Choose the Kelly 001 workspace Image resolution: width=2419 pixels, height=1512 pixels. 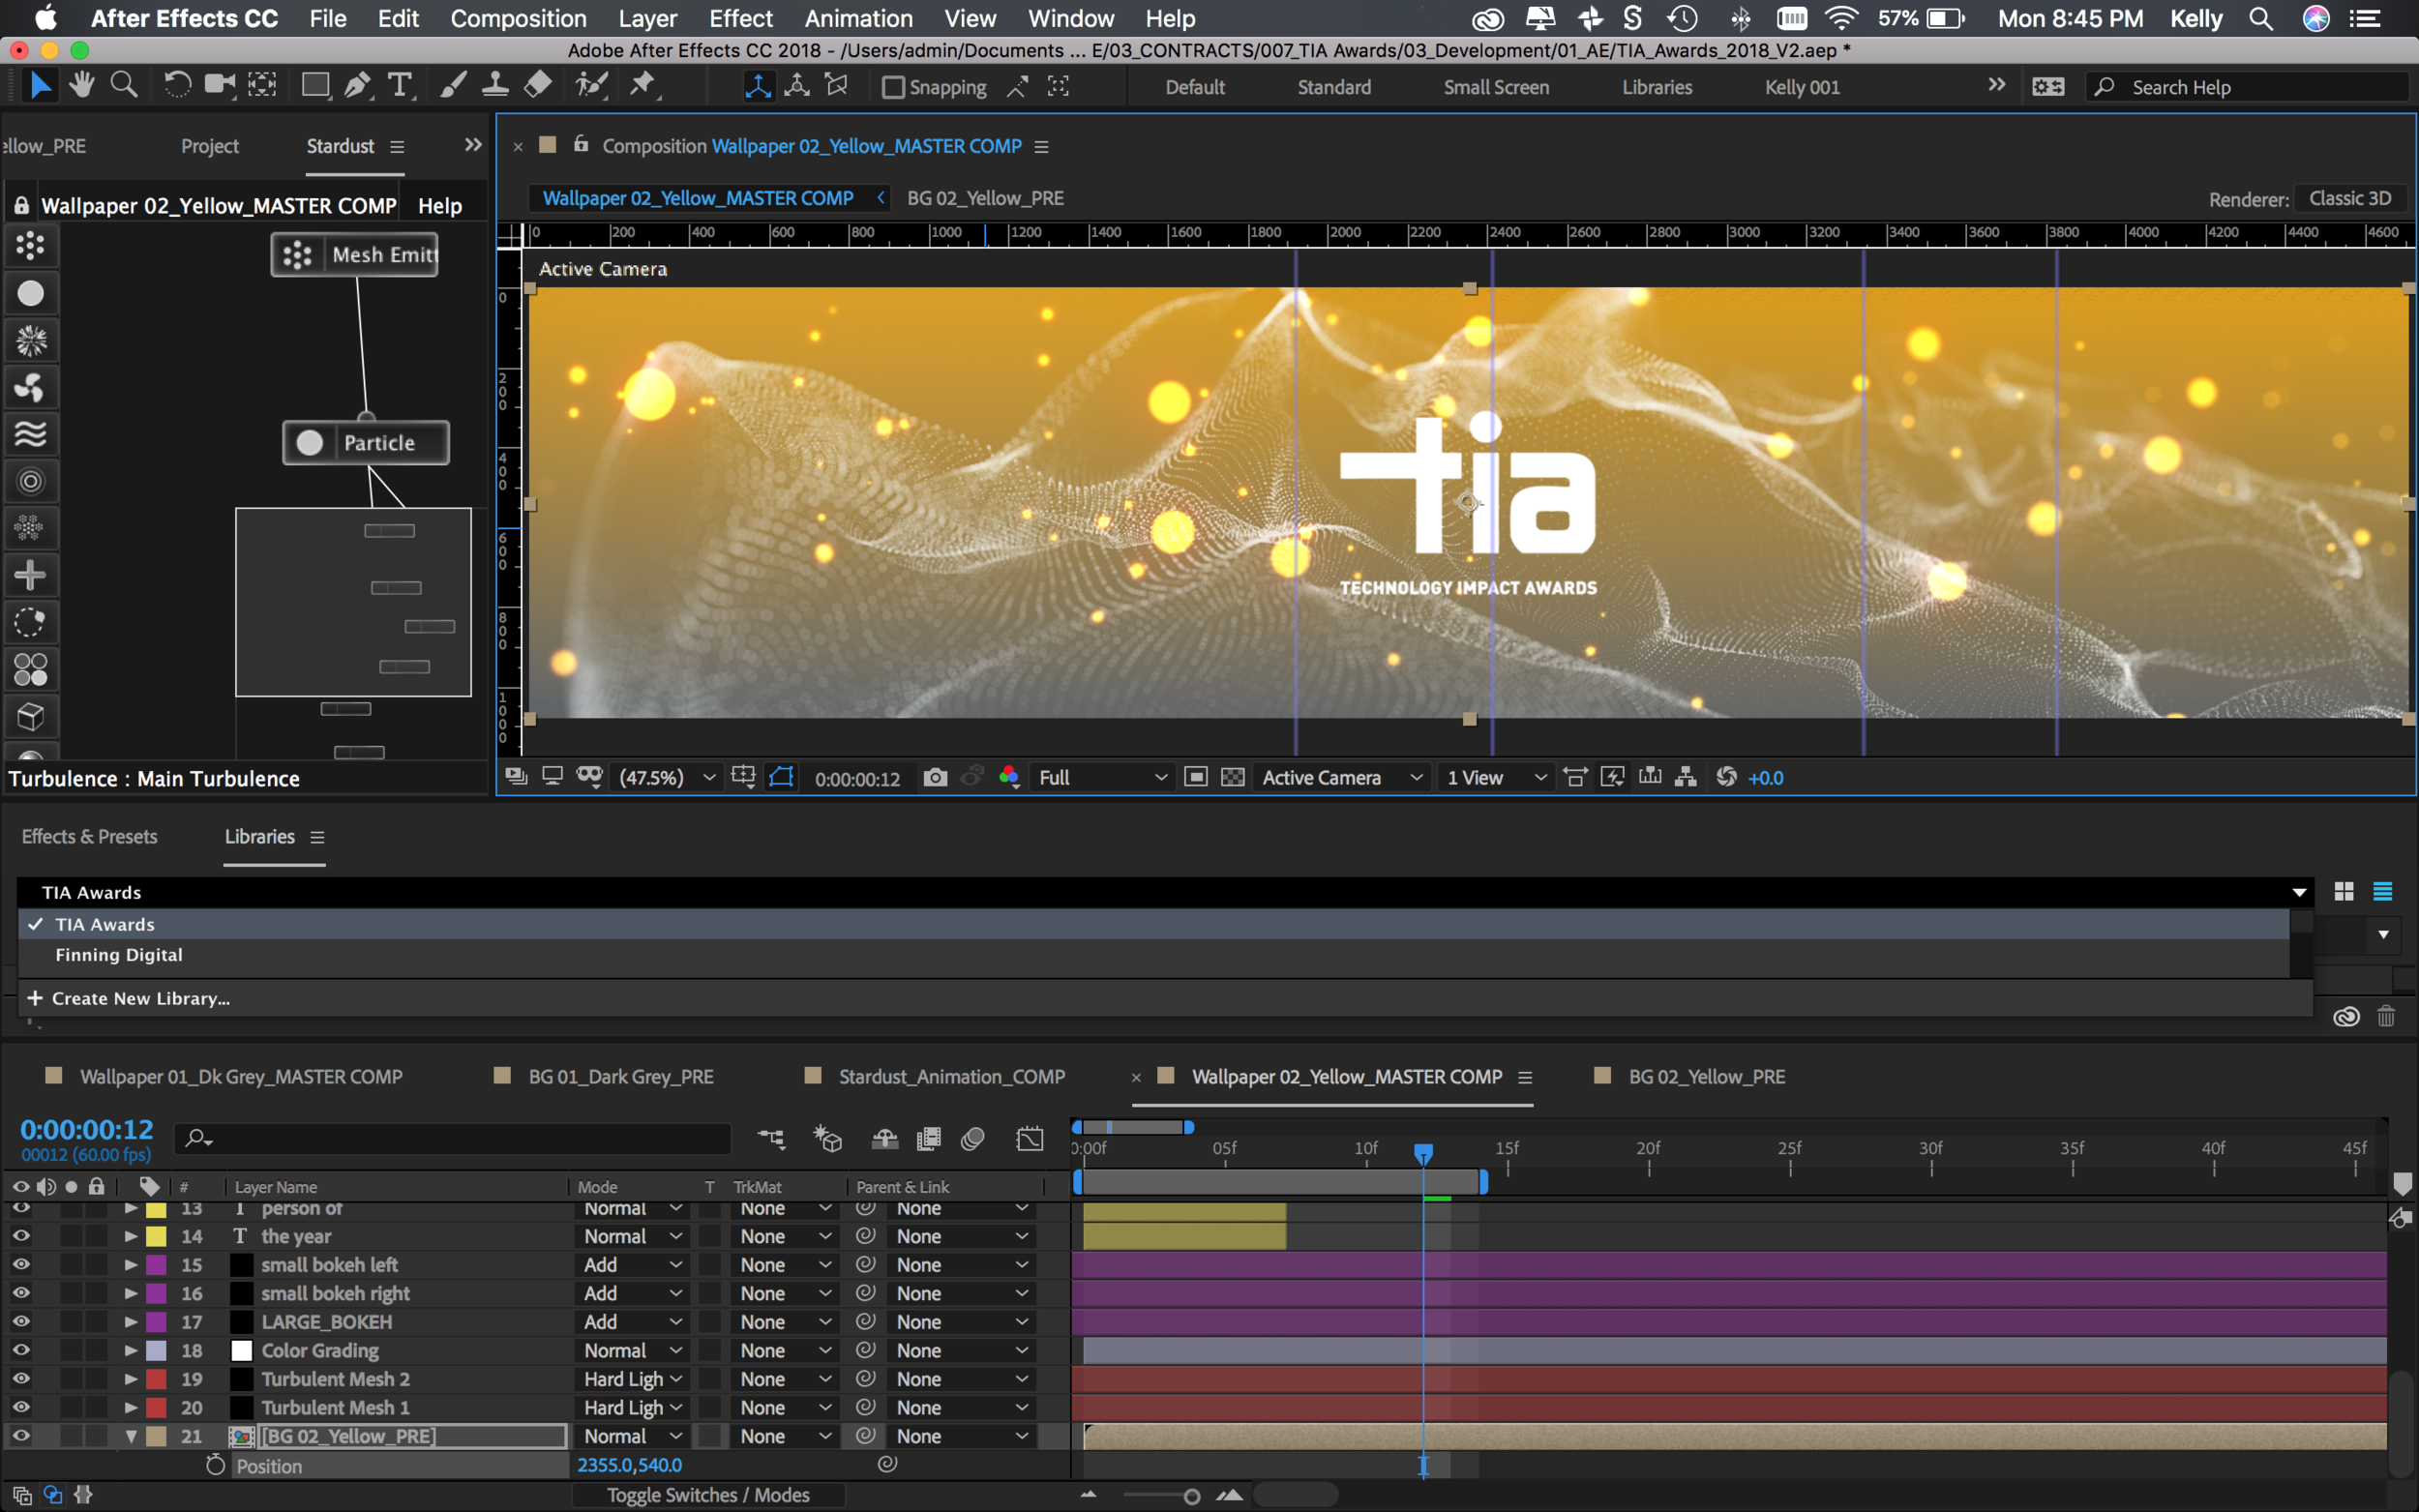(x=1802, y=87)
